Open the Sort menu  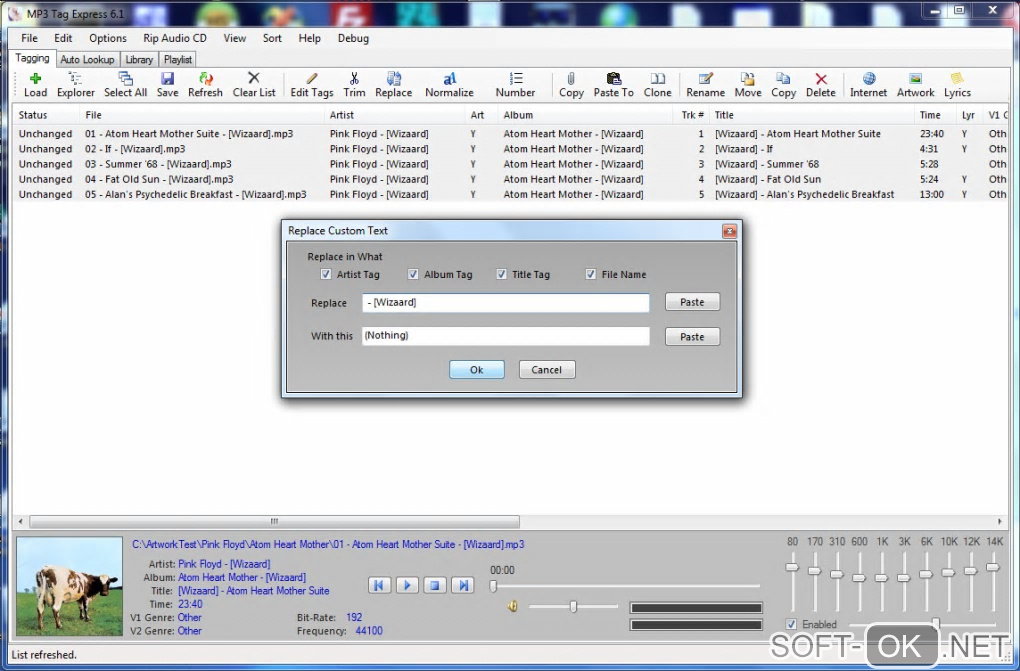(x=272, y=38)
